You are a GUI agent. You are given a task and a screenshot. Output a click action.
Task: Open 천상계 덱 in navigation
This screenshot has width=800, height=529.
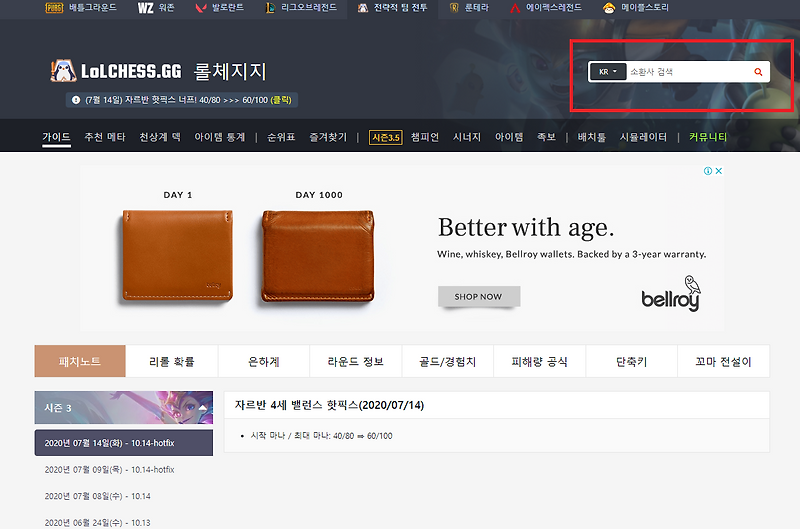[x=160, y=137]
